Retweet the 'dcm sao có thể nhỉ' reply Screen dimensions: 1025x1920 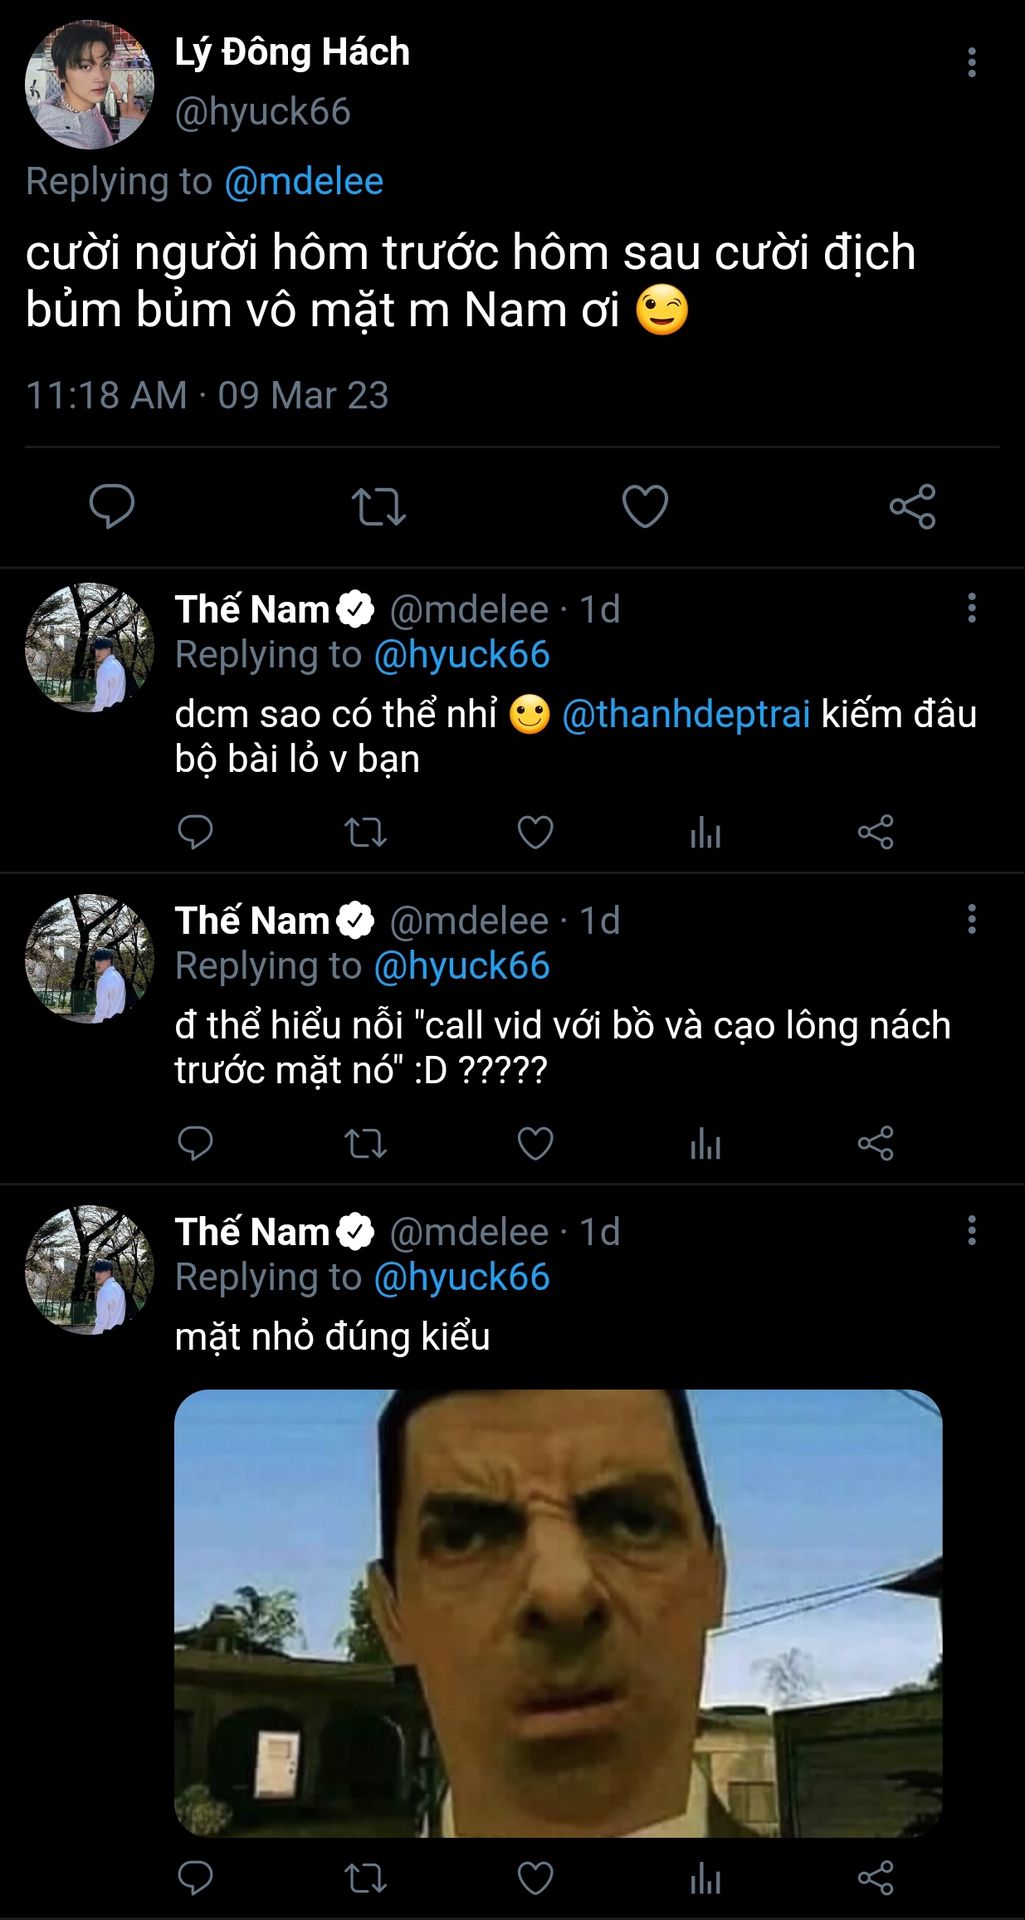click(x=365, y=832)
